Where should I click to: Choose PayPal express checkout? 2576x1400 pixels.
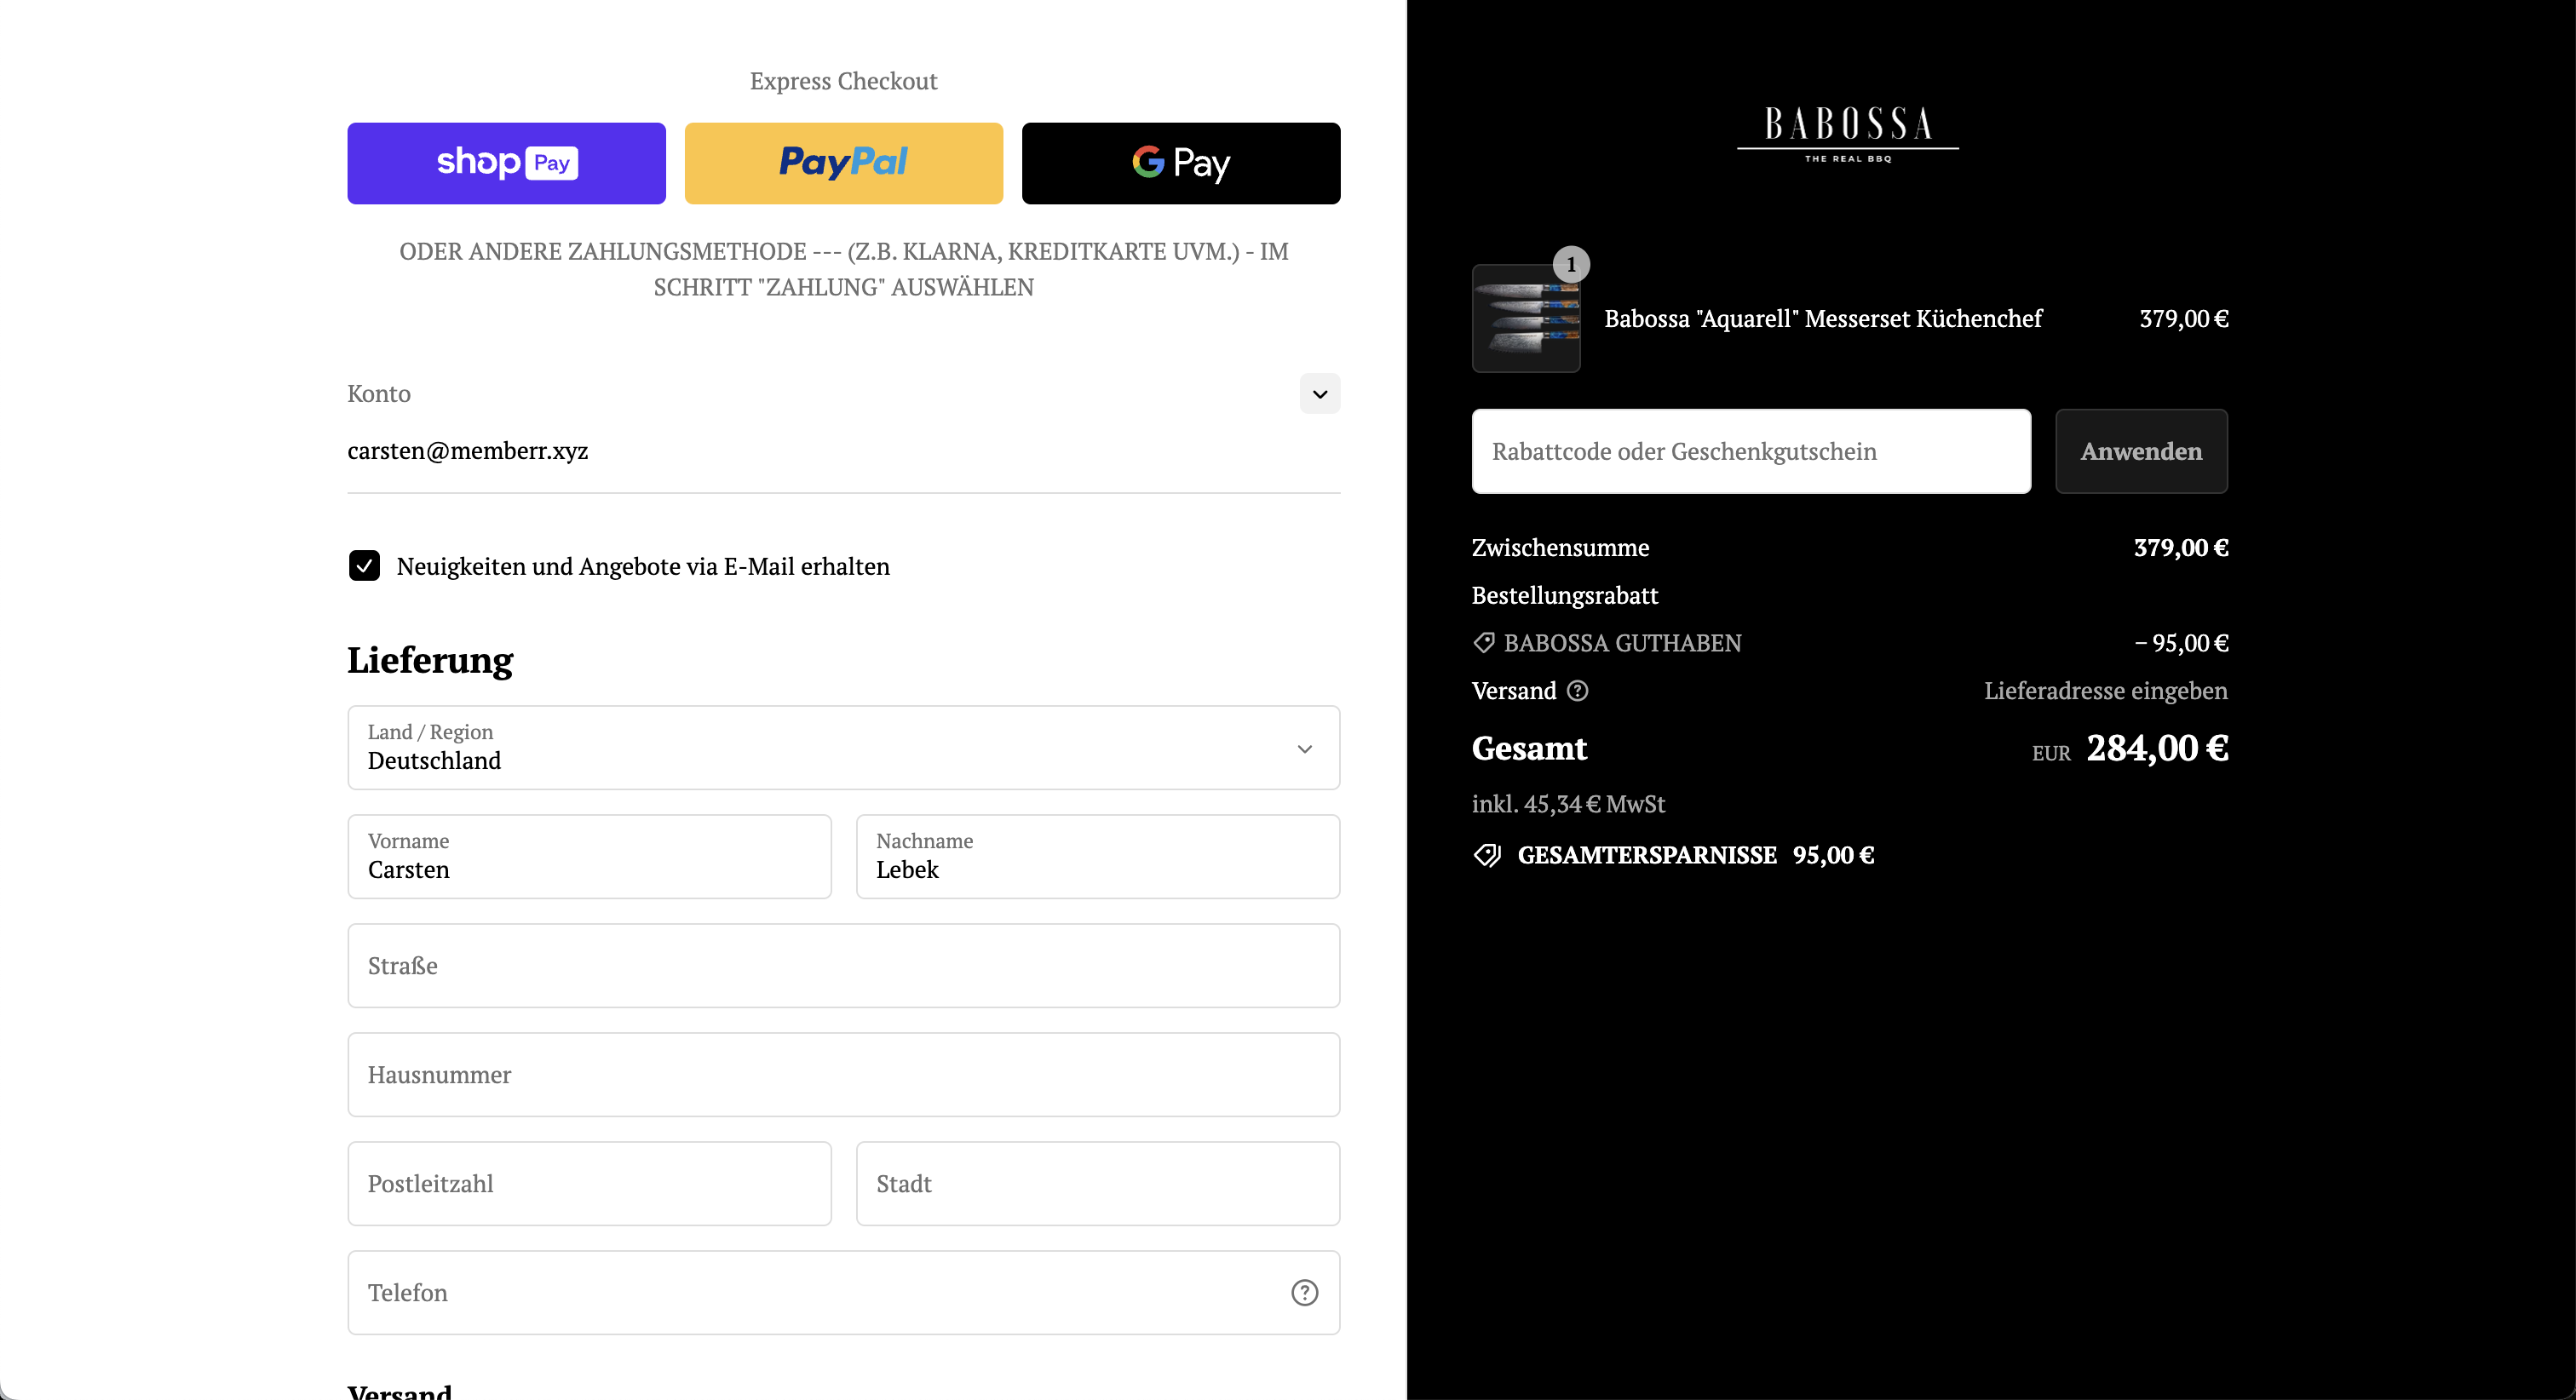(x=843, y=163)
